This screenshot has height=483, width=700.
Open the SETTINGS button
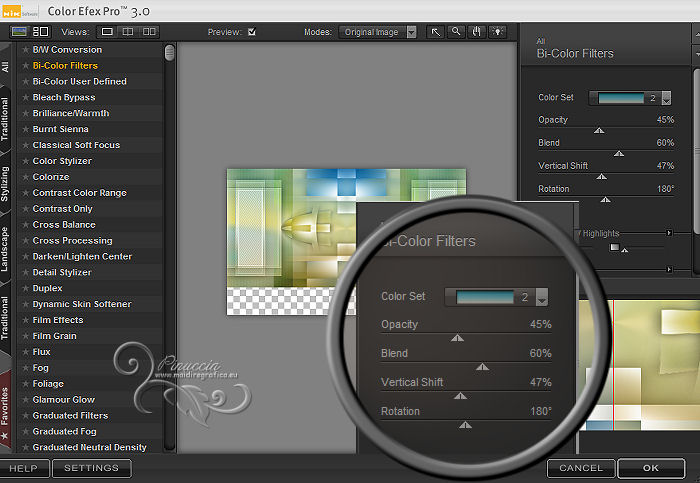(92, 468)
